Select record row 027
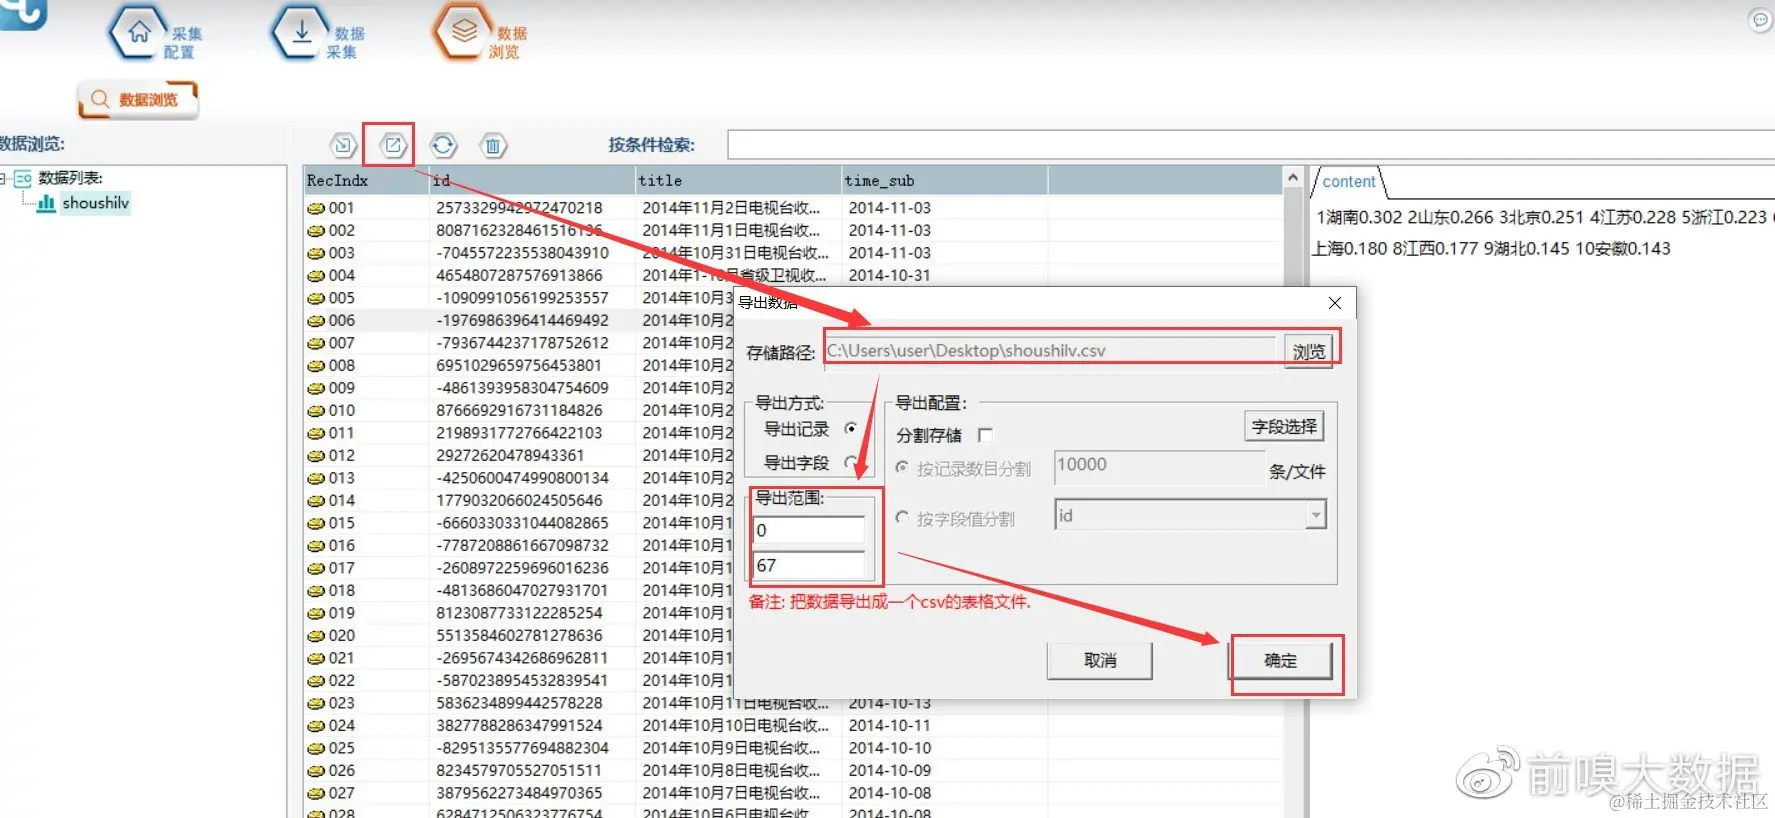 793,794
